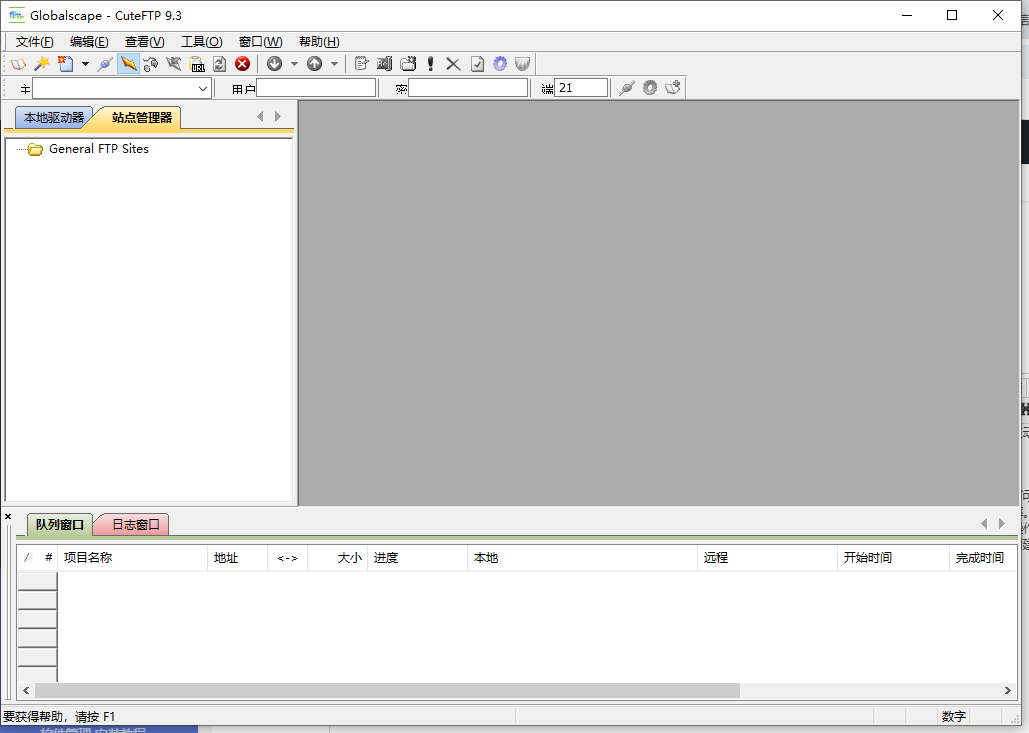Viewport: 1029px width, 733px height.
Task: Sort queue by 进度 column
Action: click(417, 558)
